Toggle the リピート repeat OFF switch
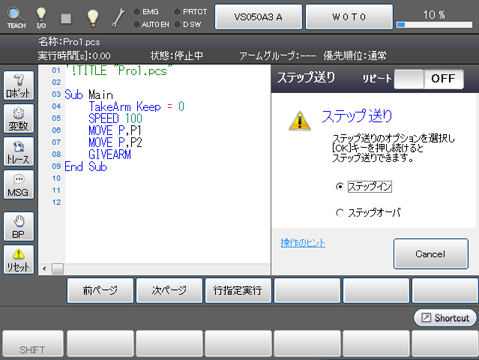 click(x=429, y=79)
